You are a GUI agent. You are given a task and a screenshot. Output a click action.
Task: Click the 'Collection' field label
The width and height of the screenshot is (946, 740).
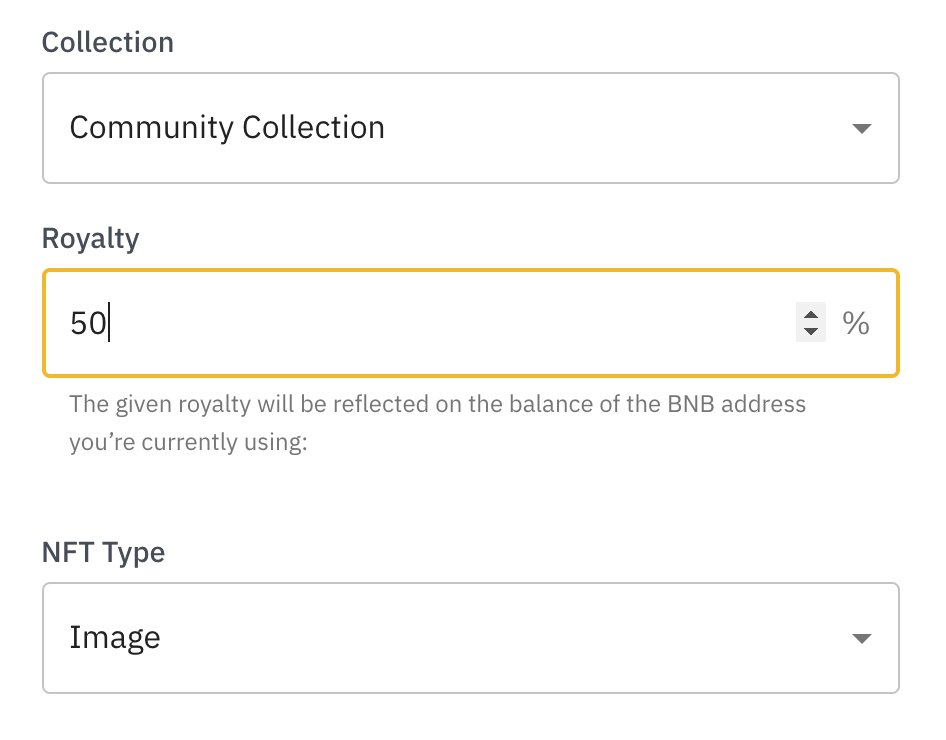107,42
